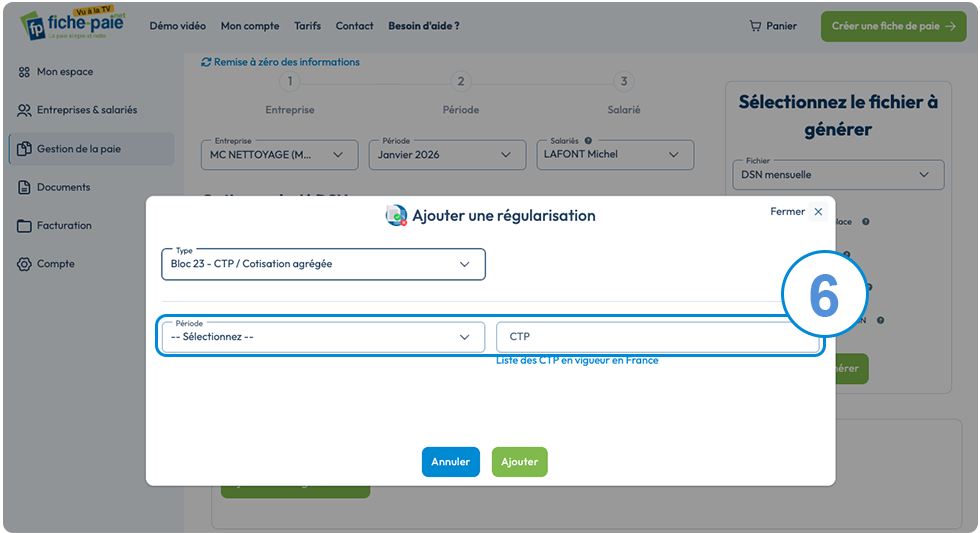Select step 3 Salarié in the stepper
980x533 pixels.
click(x=624, y=81)
